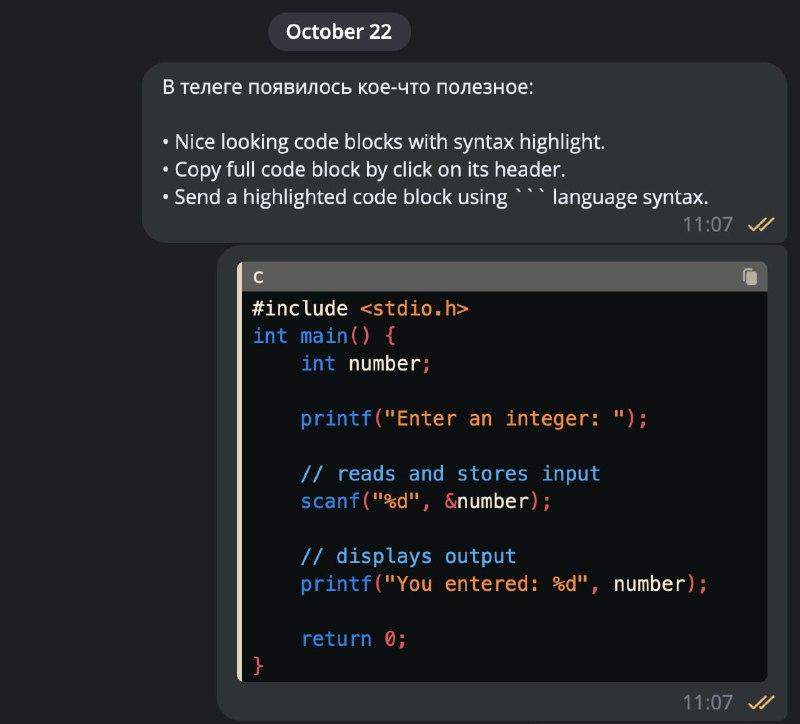The image size is (800, 724).
Task: Click the "Send a highlighted code block" bullet line
Action: point(435,197)
